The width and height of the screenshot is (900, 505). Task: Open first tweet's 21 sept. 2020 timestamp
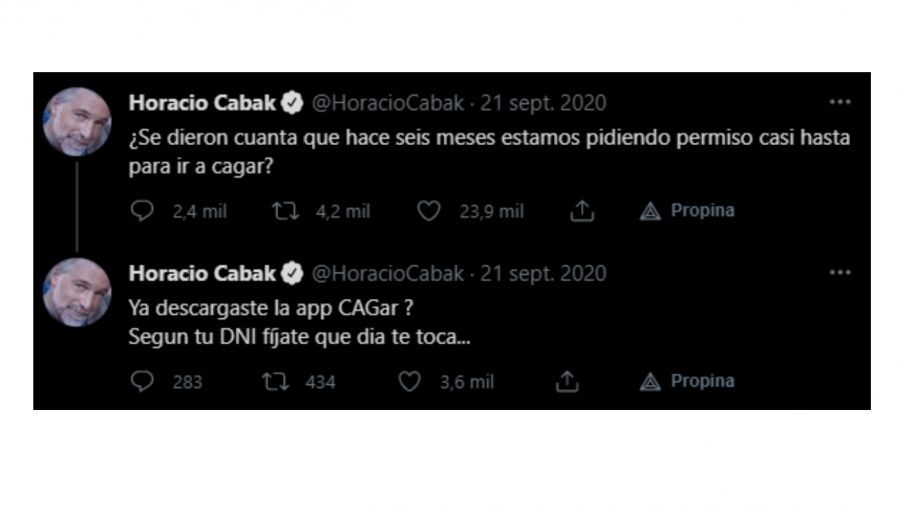point(543,103)
